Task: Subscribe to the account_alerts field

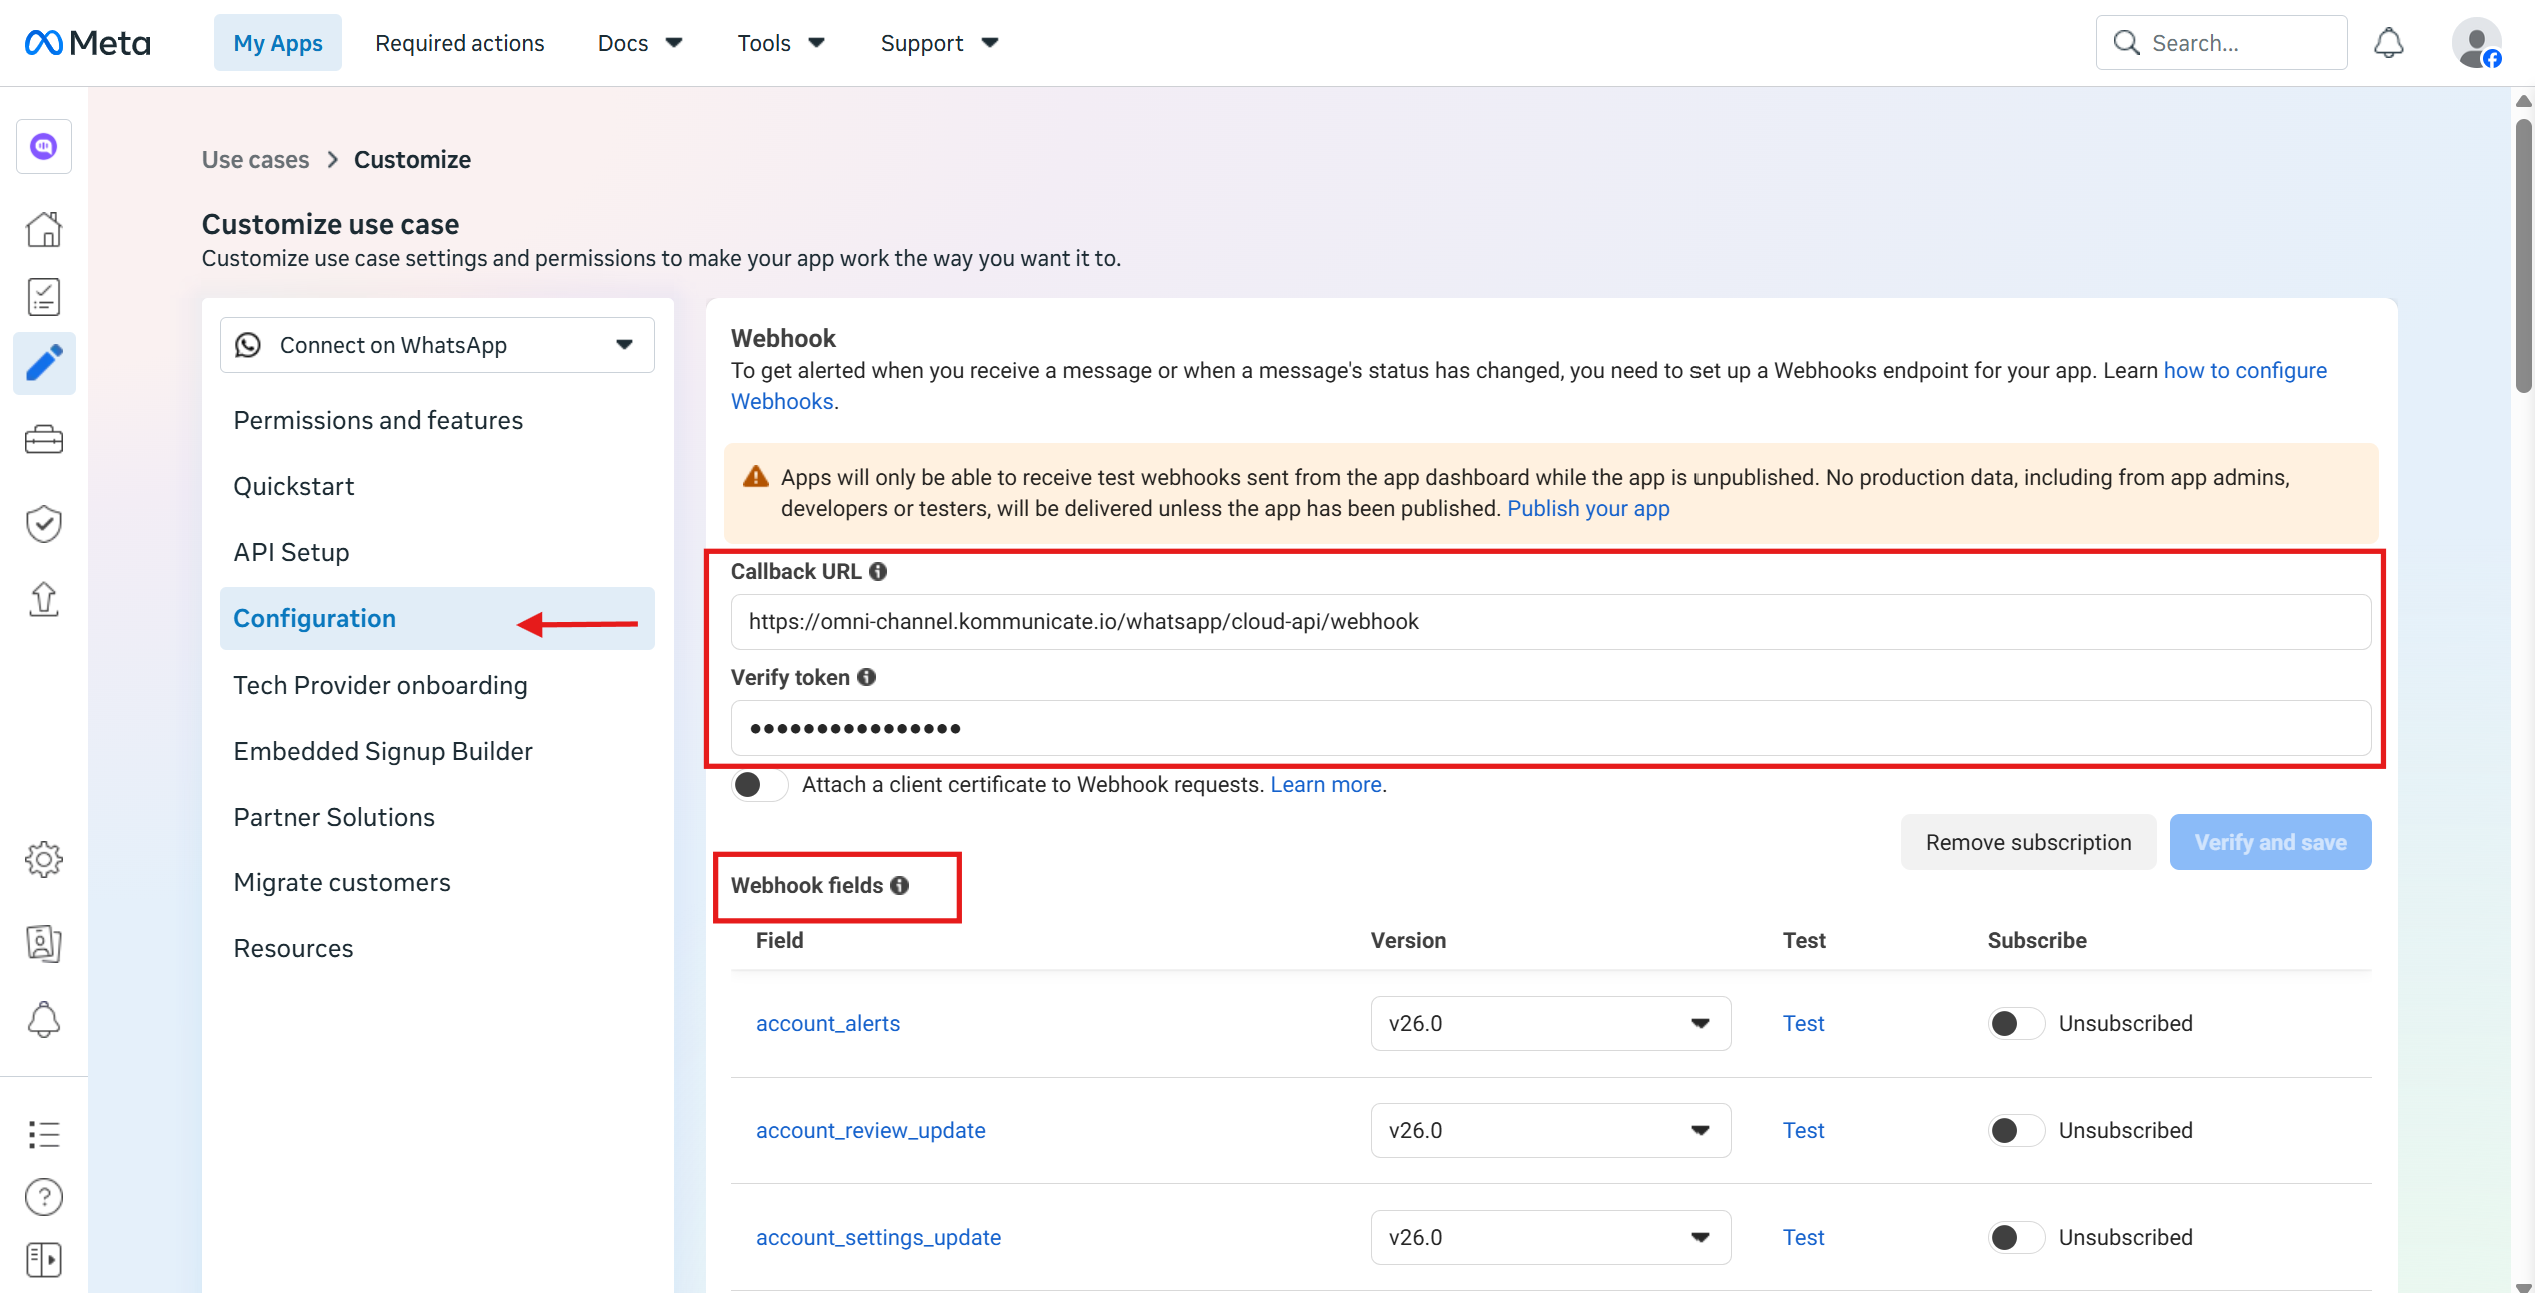Action: click(x=2016, y=1023)
